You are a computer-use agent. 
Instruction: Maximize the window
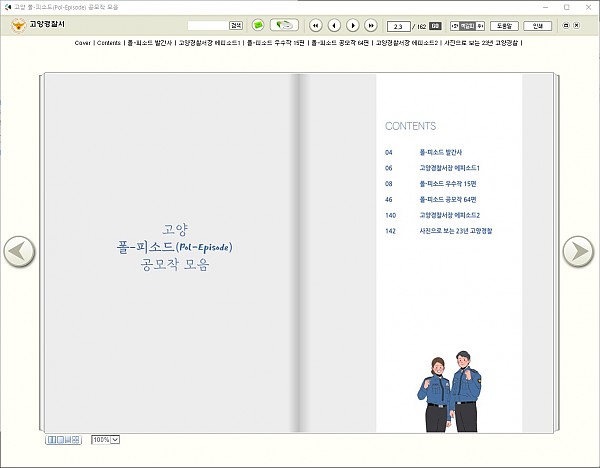coord(567,7)
